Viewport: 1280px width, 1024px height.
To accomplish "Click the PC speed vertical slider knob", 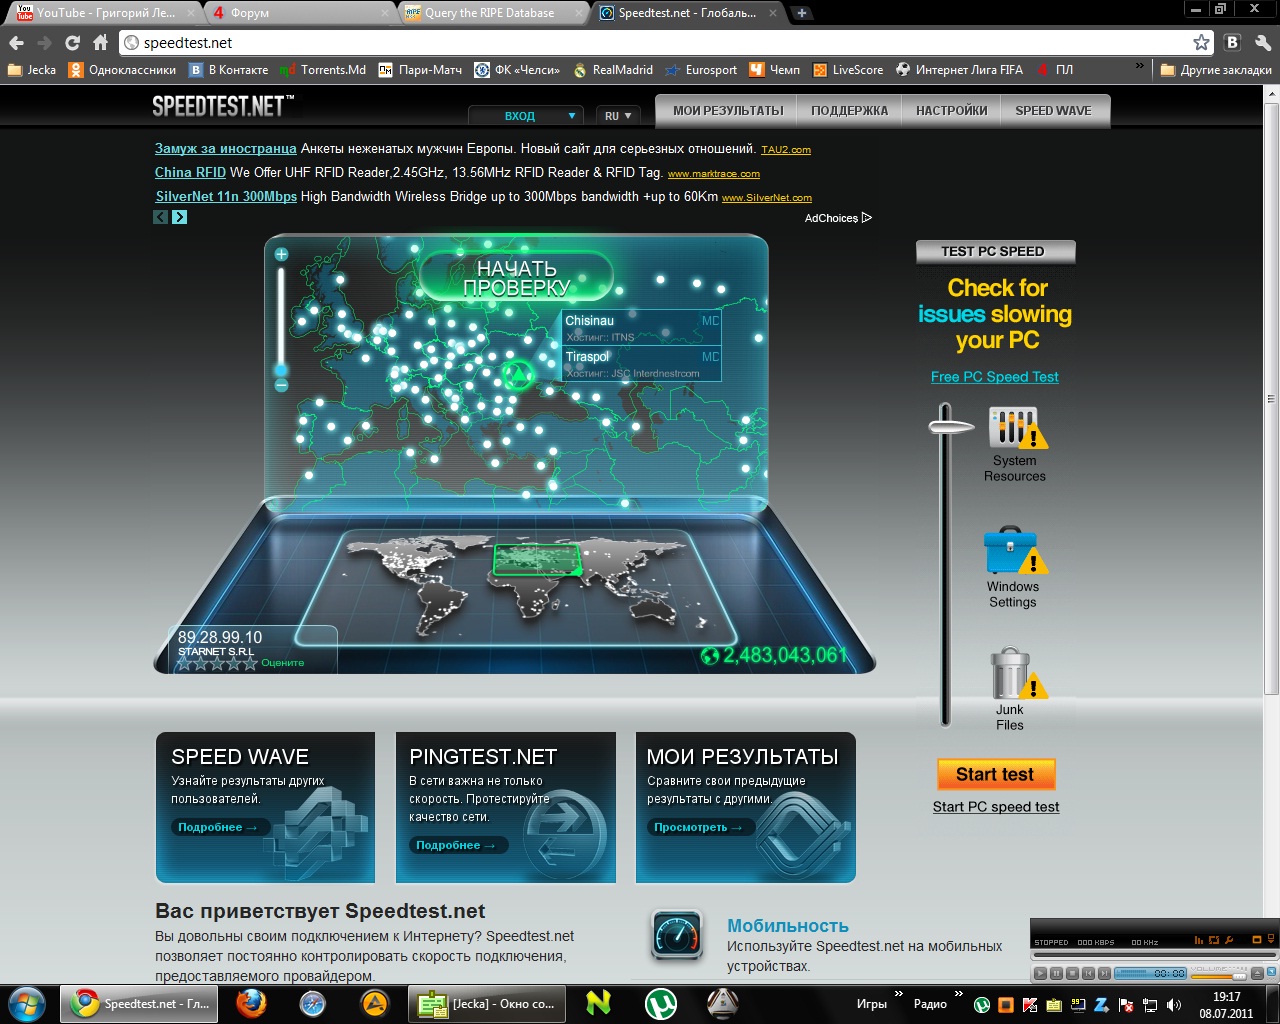I will [950, 426].
